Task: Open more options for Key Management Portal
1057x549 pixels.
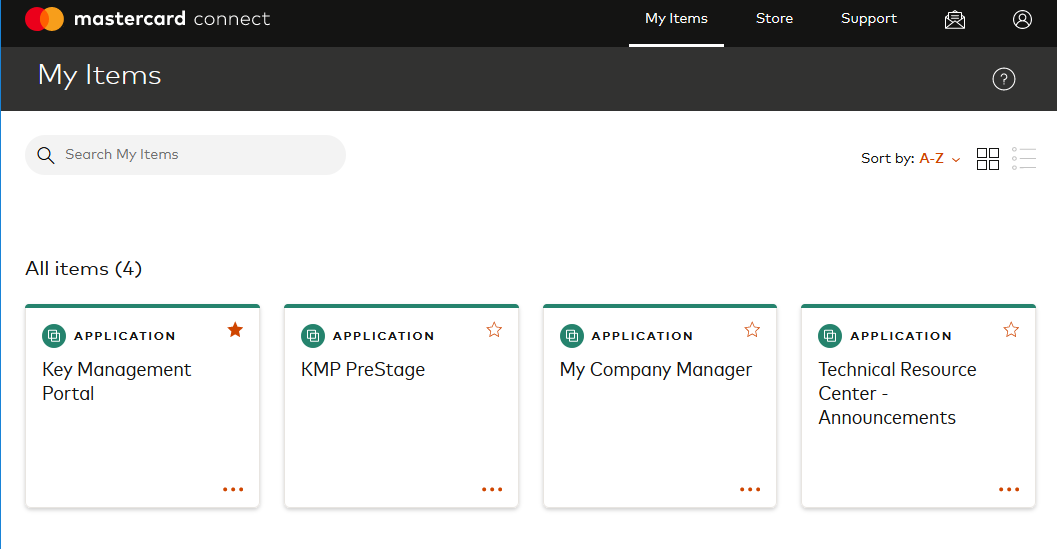Action: [x=233, y=490]
